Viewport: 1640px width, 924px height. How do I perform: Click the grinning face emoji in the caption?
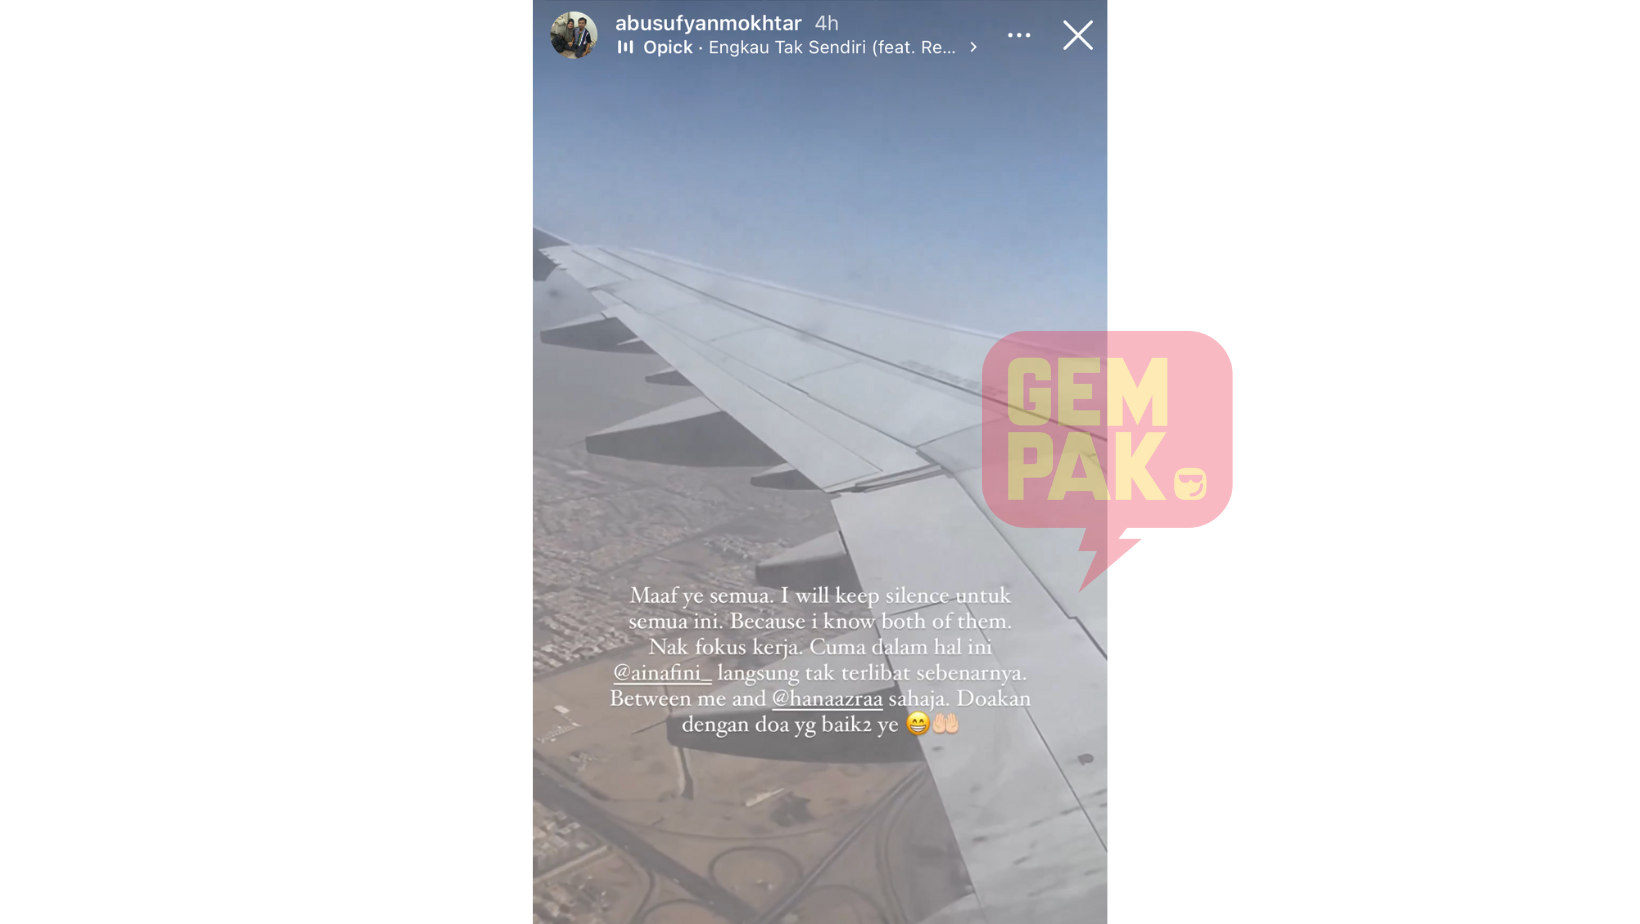(918, 723)
